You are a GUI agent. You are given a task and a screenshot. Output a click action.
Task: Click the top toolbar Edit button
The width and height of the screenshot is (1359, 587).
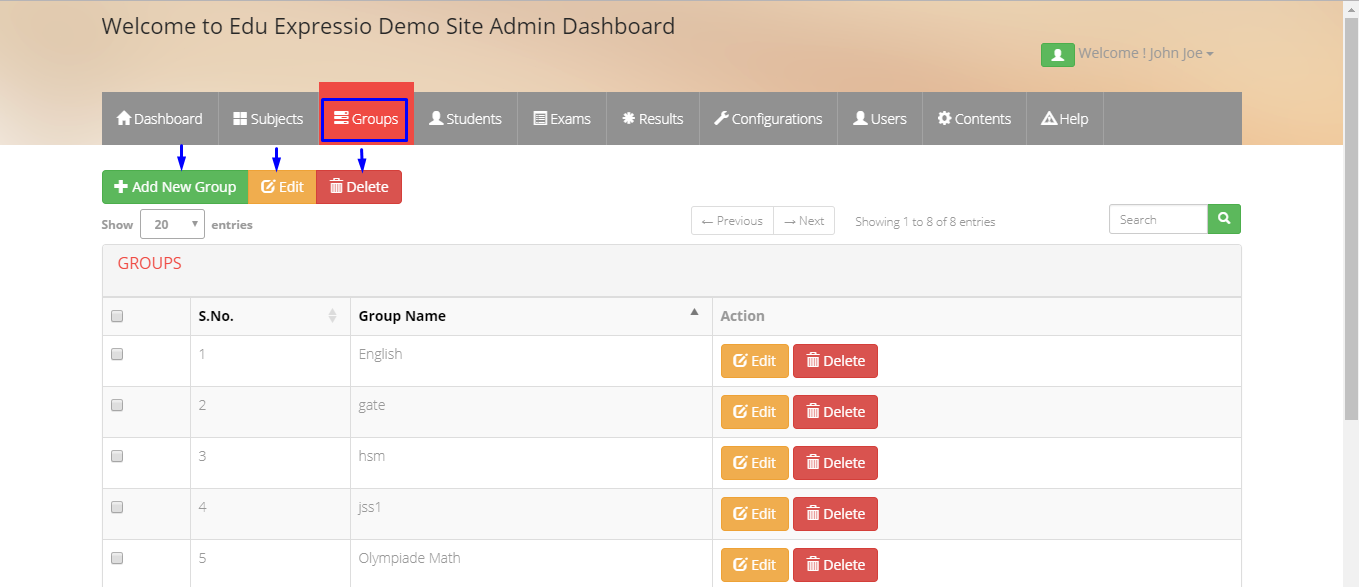tap(282, 187)
